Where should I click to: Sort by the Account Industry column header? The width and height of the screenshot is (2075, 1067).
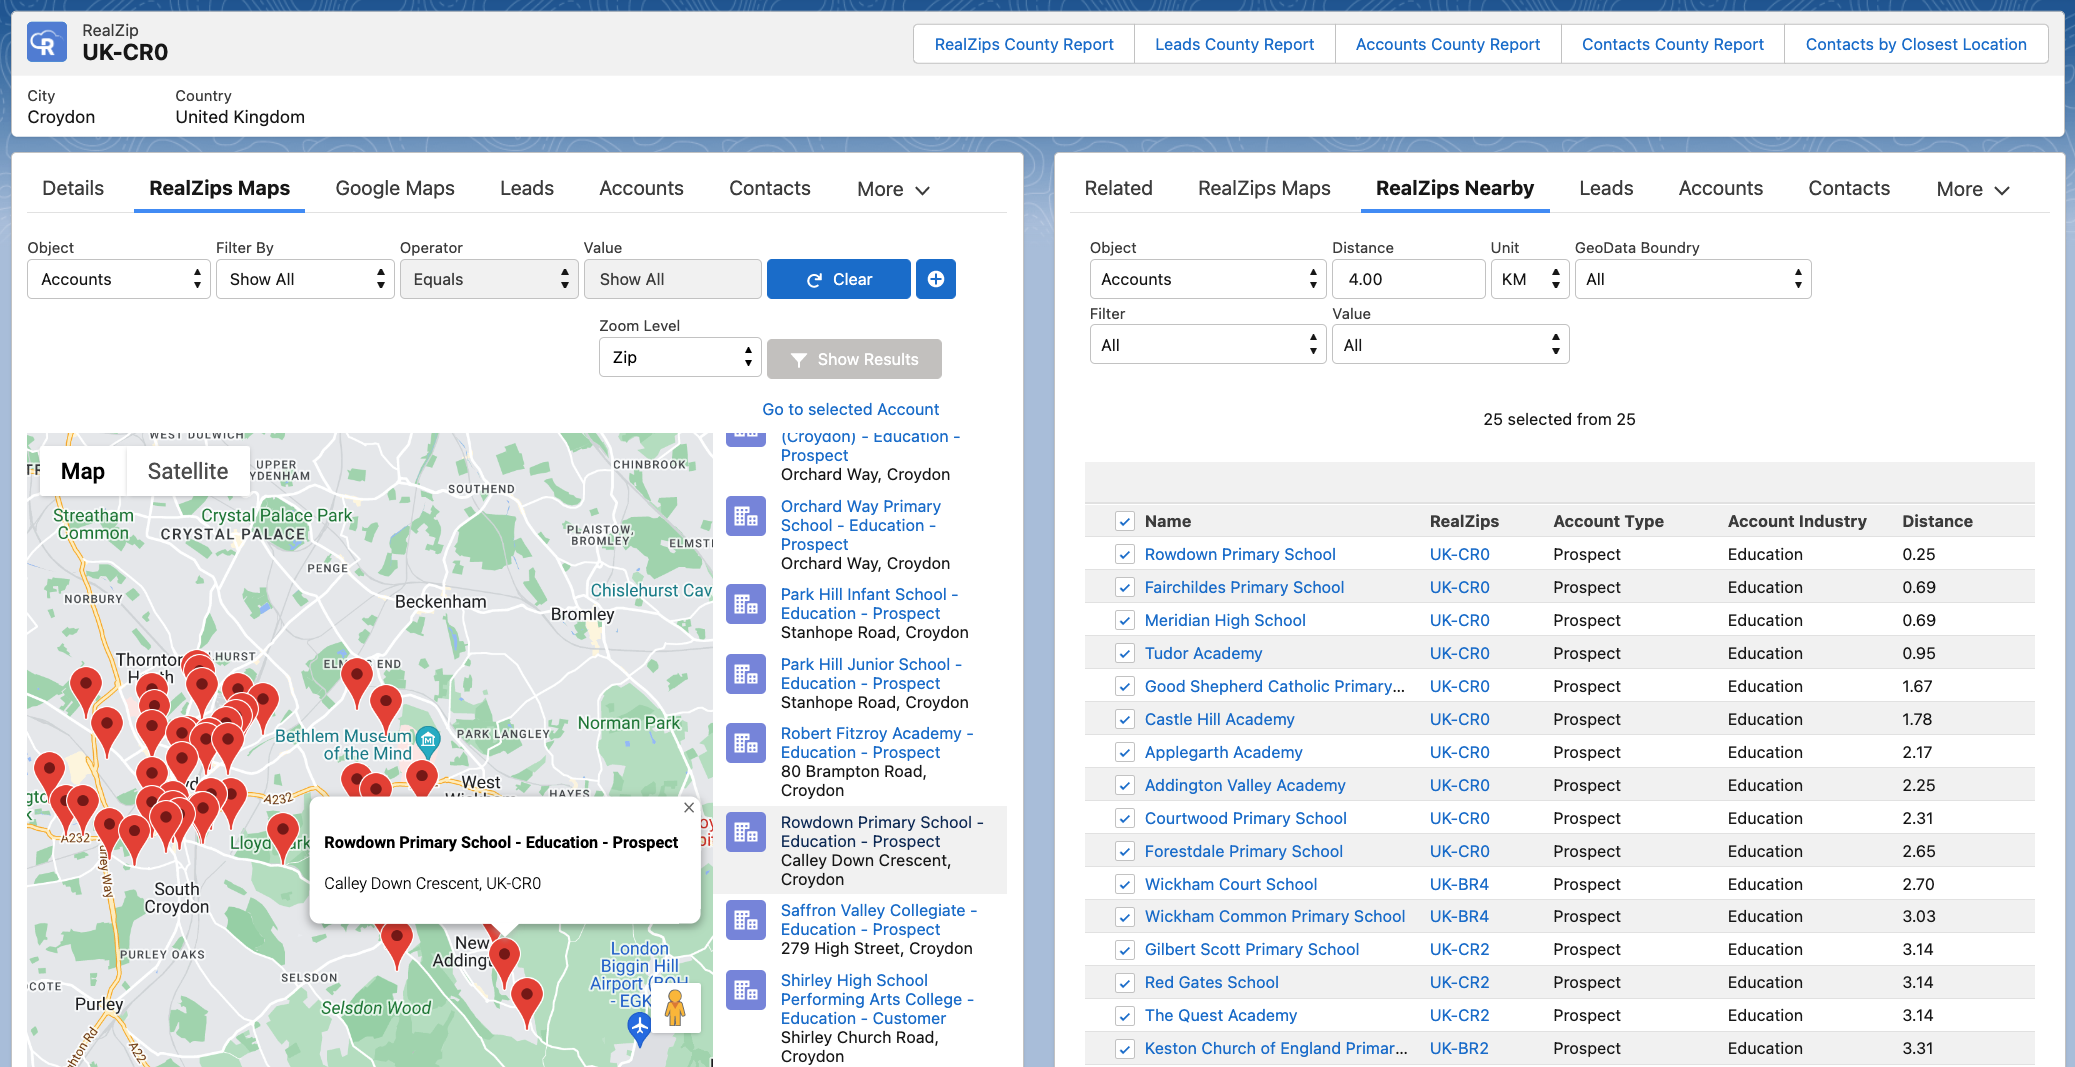point(1797,521)
